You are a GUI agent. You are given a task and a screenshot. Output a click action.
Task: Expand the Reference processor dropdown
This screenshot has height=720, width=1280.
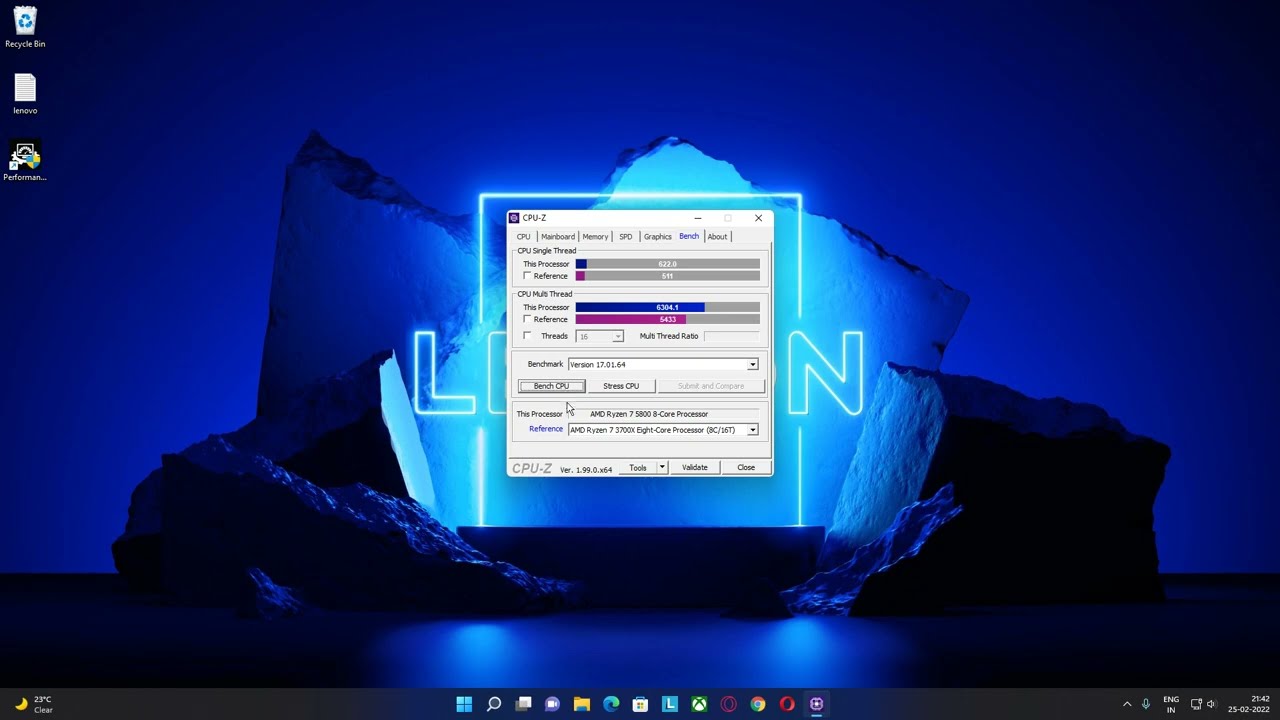tap(752, 430)
